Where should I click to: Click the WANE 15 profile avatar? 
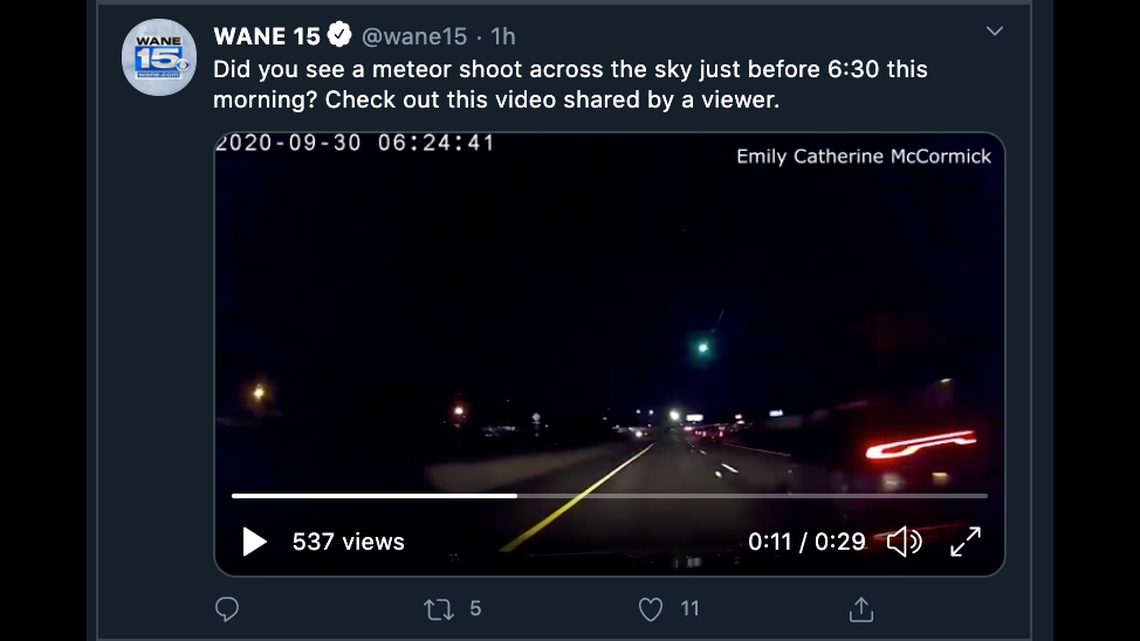pyautogui.click(x=158, y=57)
